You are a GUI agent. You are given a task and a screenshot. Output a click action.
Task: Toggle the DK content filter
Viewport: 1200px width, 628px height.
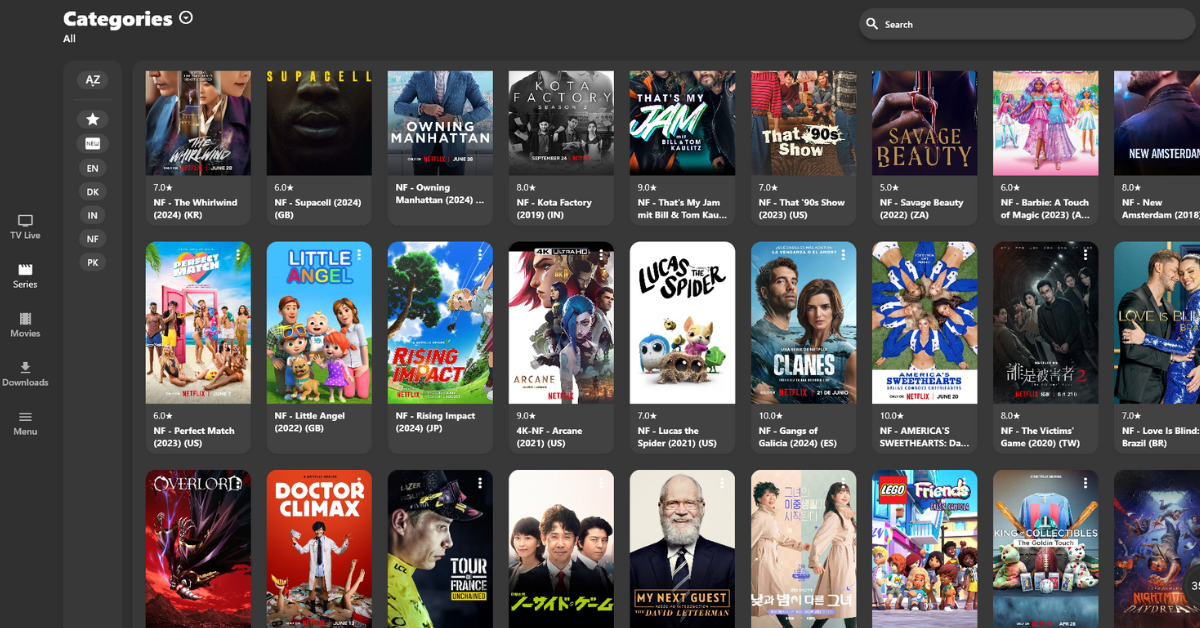(91, 191)
